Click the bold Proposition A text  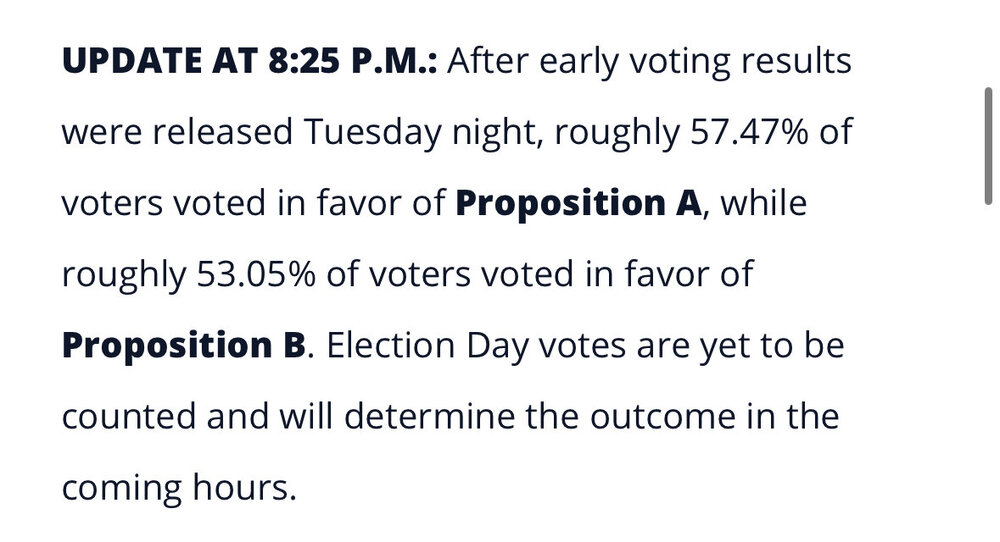[x=579, y=204]
